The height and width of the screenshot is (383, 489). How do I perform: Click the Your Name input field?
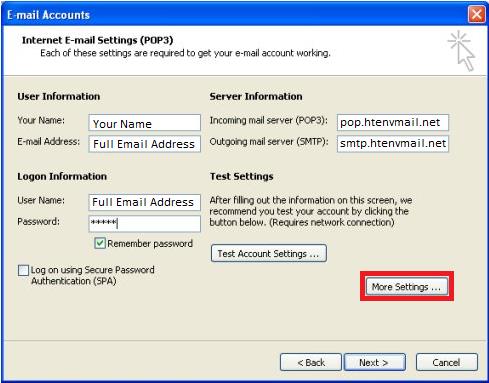(x=145, y=123)
